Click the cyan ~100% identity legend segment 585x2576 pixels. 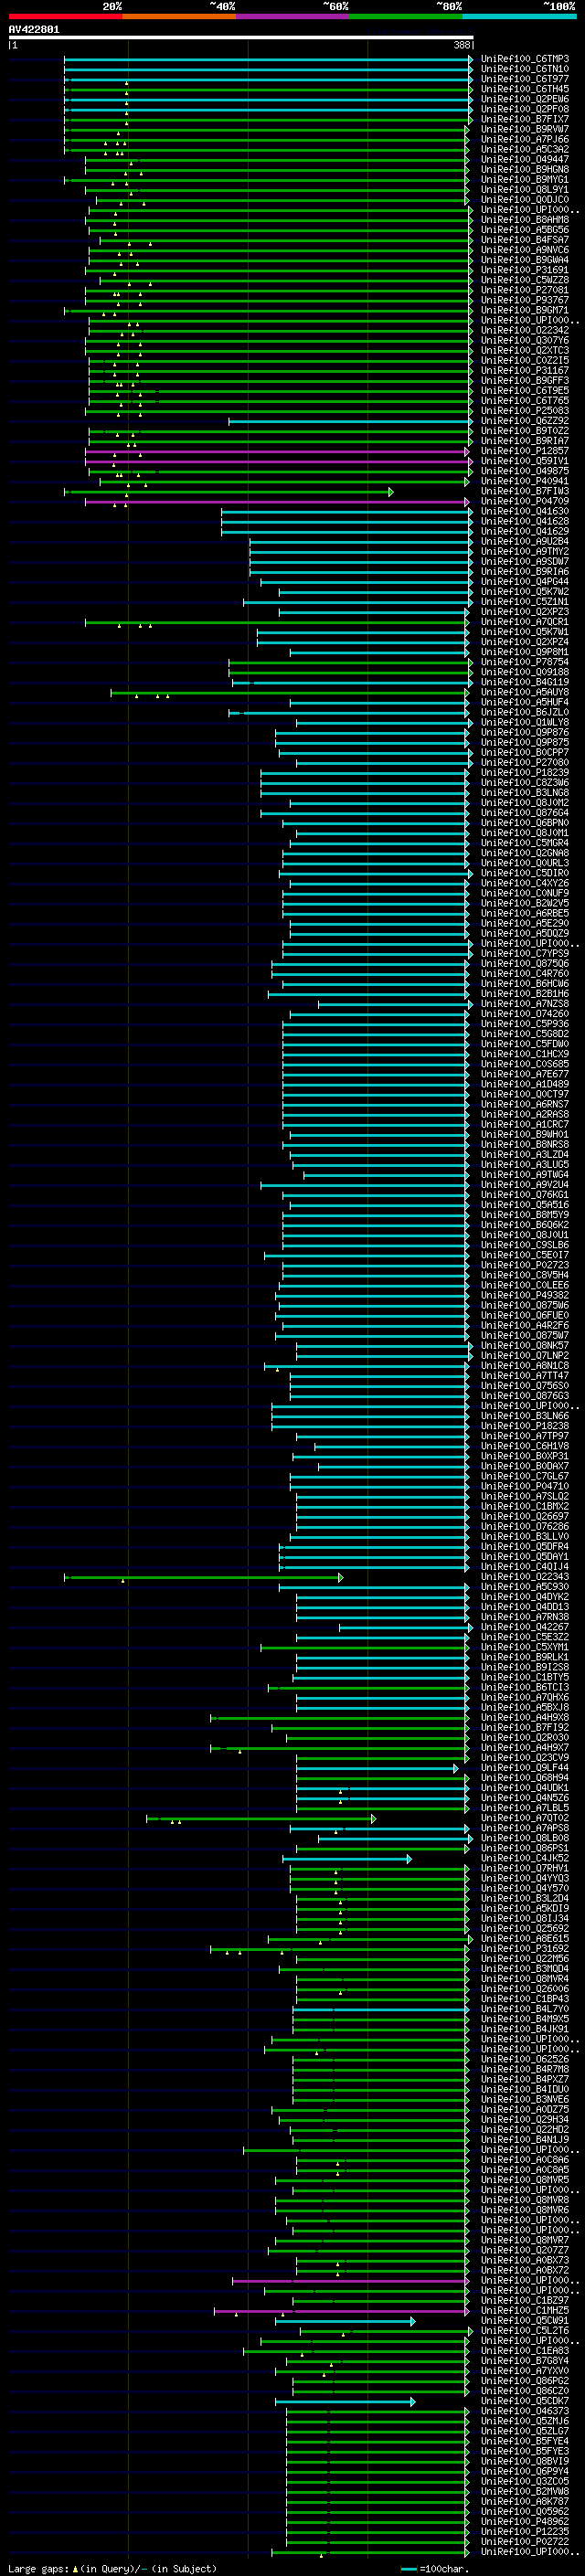[x=518, y=16]
